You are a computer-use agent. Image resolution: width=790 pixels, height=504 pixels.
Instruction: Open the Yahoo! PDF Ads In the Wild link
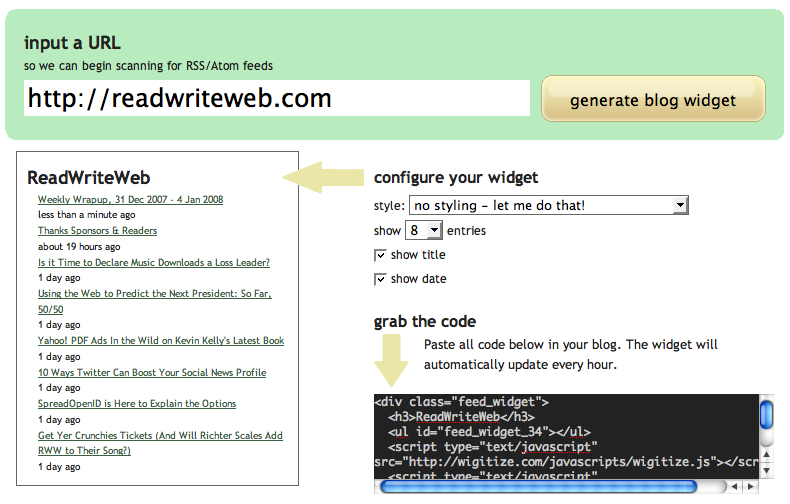[161, 341]
